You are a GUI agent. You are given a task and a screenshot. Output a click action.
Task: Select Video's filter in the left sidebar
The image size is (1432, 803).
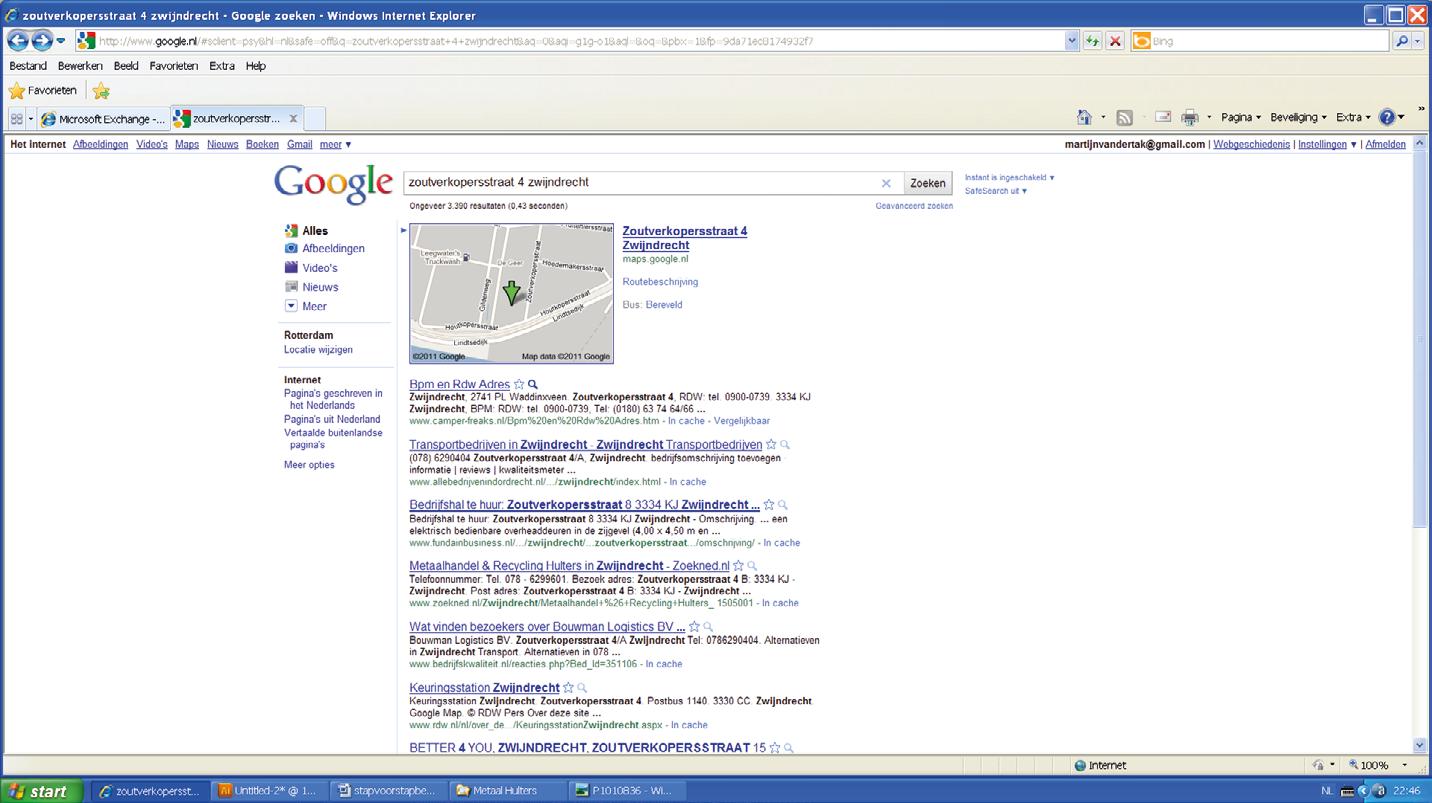320,268
